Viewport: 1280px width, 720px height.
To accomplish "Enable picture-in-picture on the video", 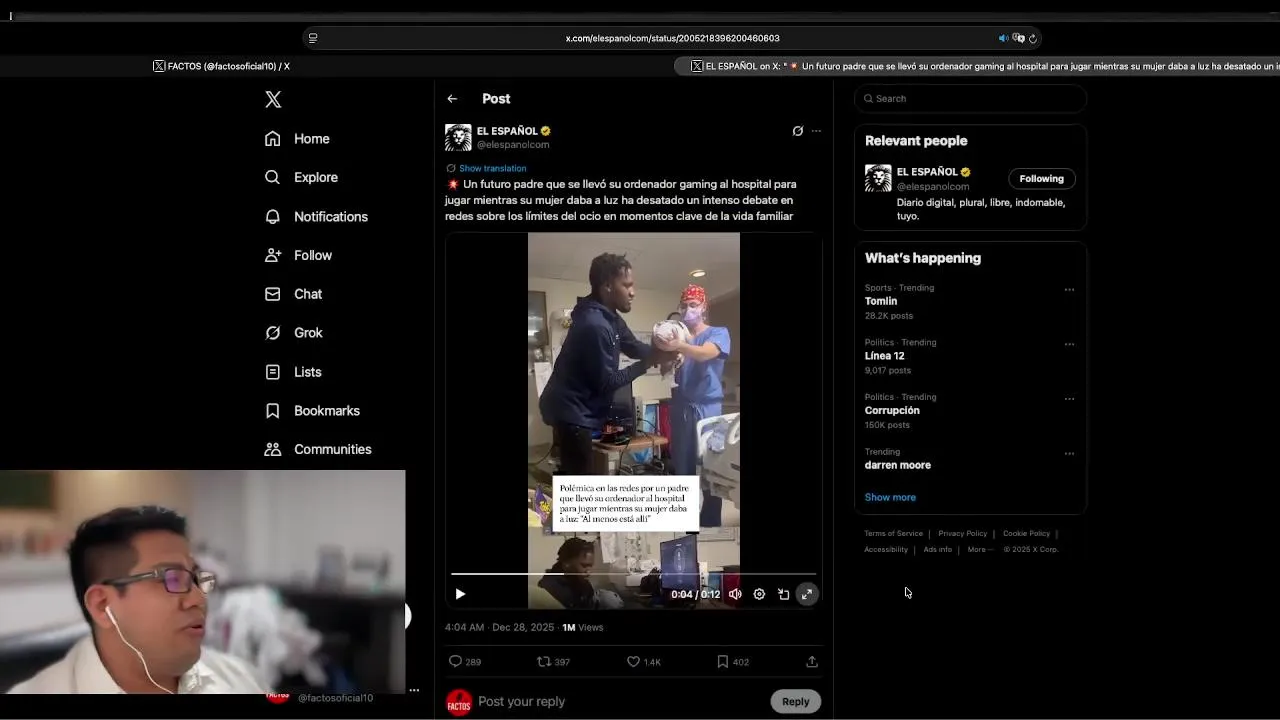I will coord(783,594).
